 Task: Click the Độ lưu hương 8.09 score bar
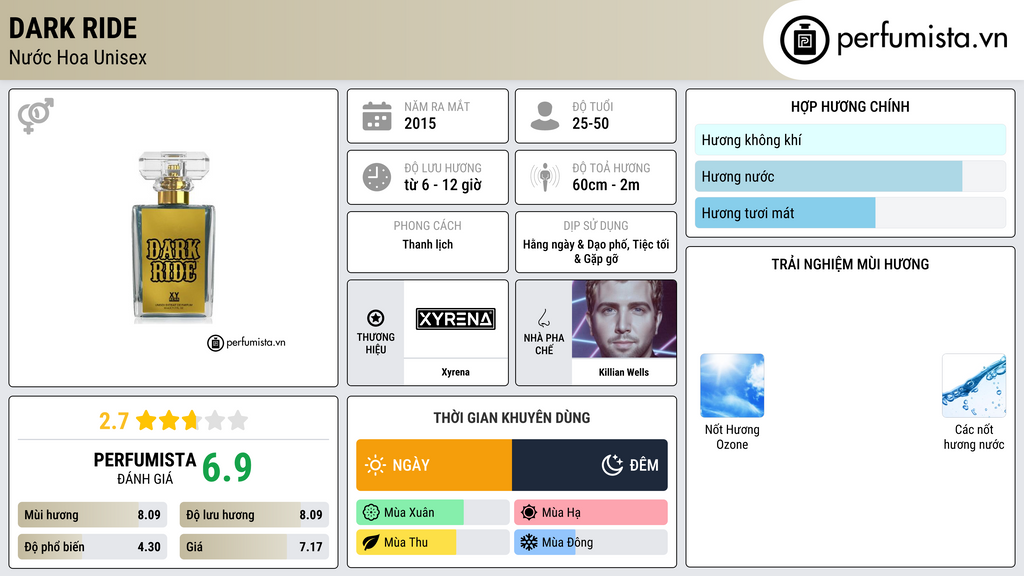tap(254, 515)
